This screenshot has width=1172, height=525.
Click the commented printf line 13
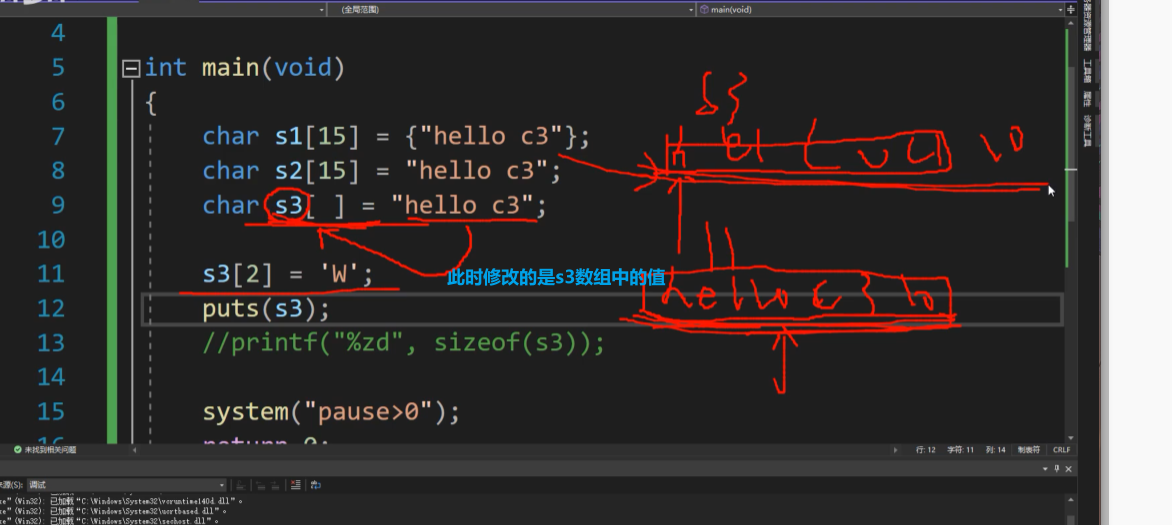[404, 343]
